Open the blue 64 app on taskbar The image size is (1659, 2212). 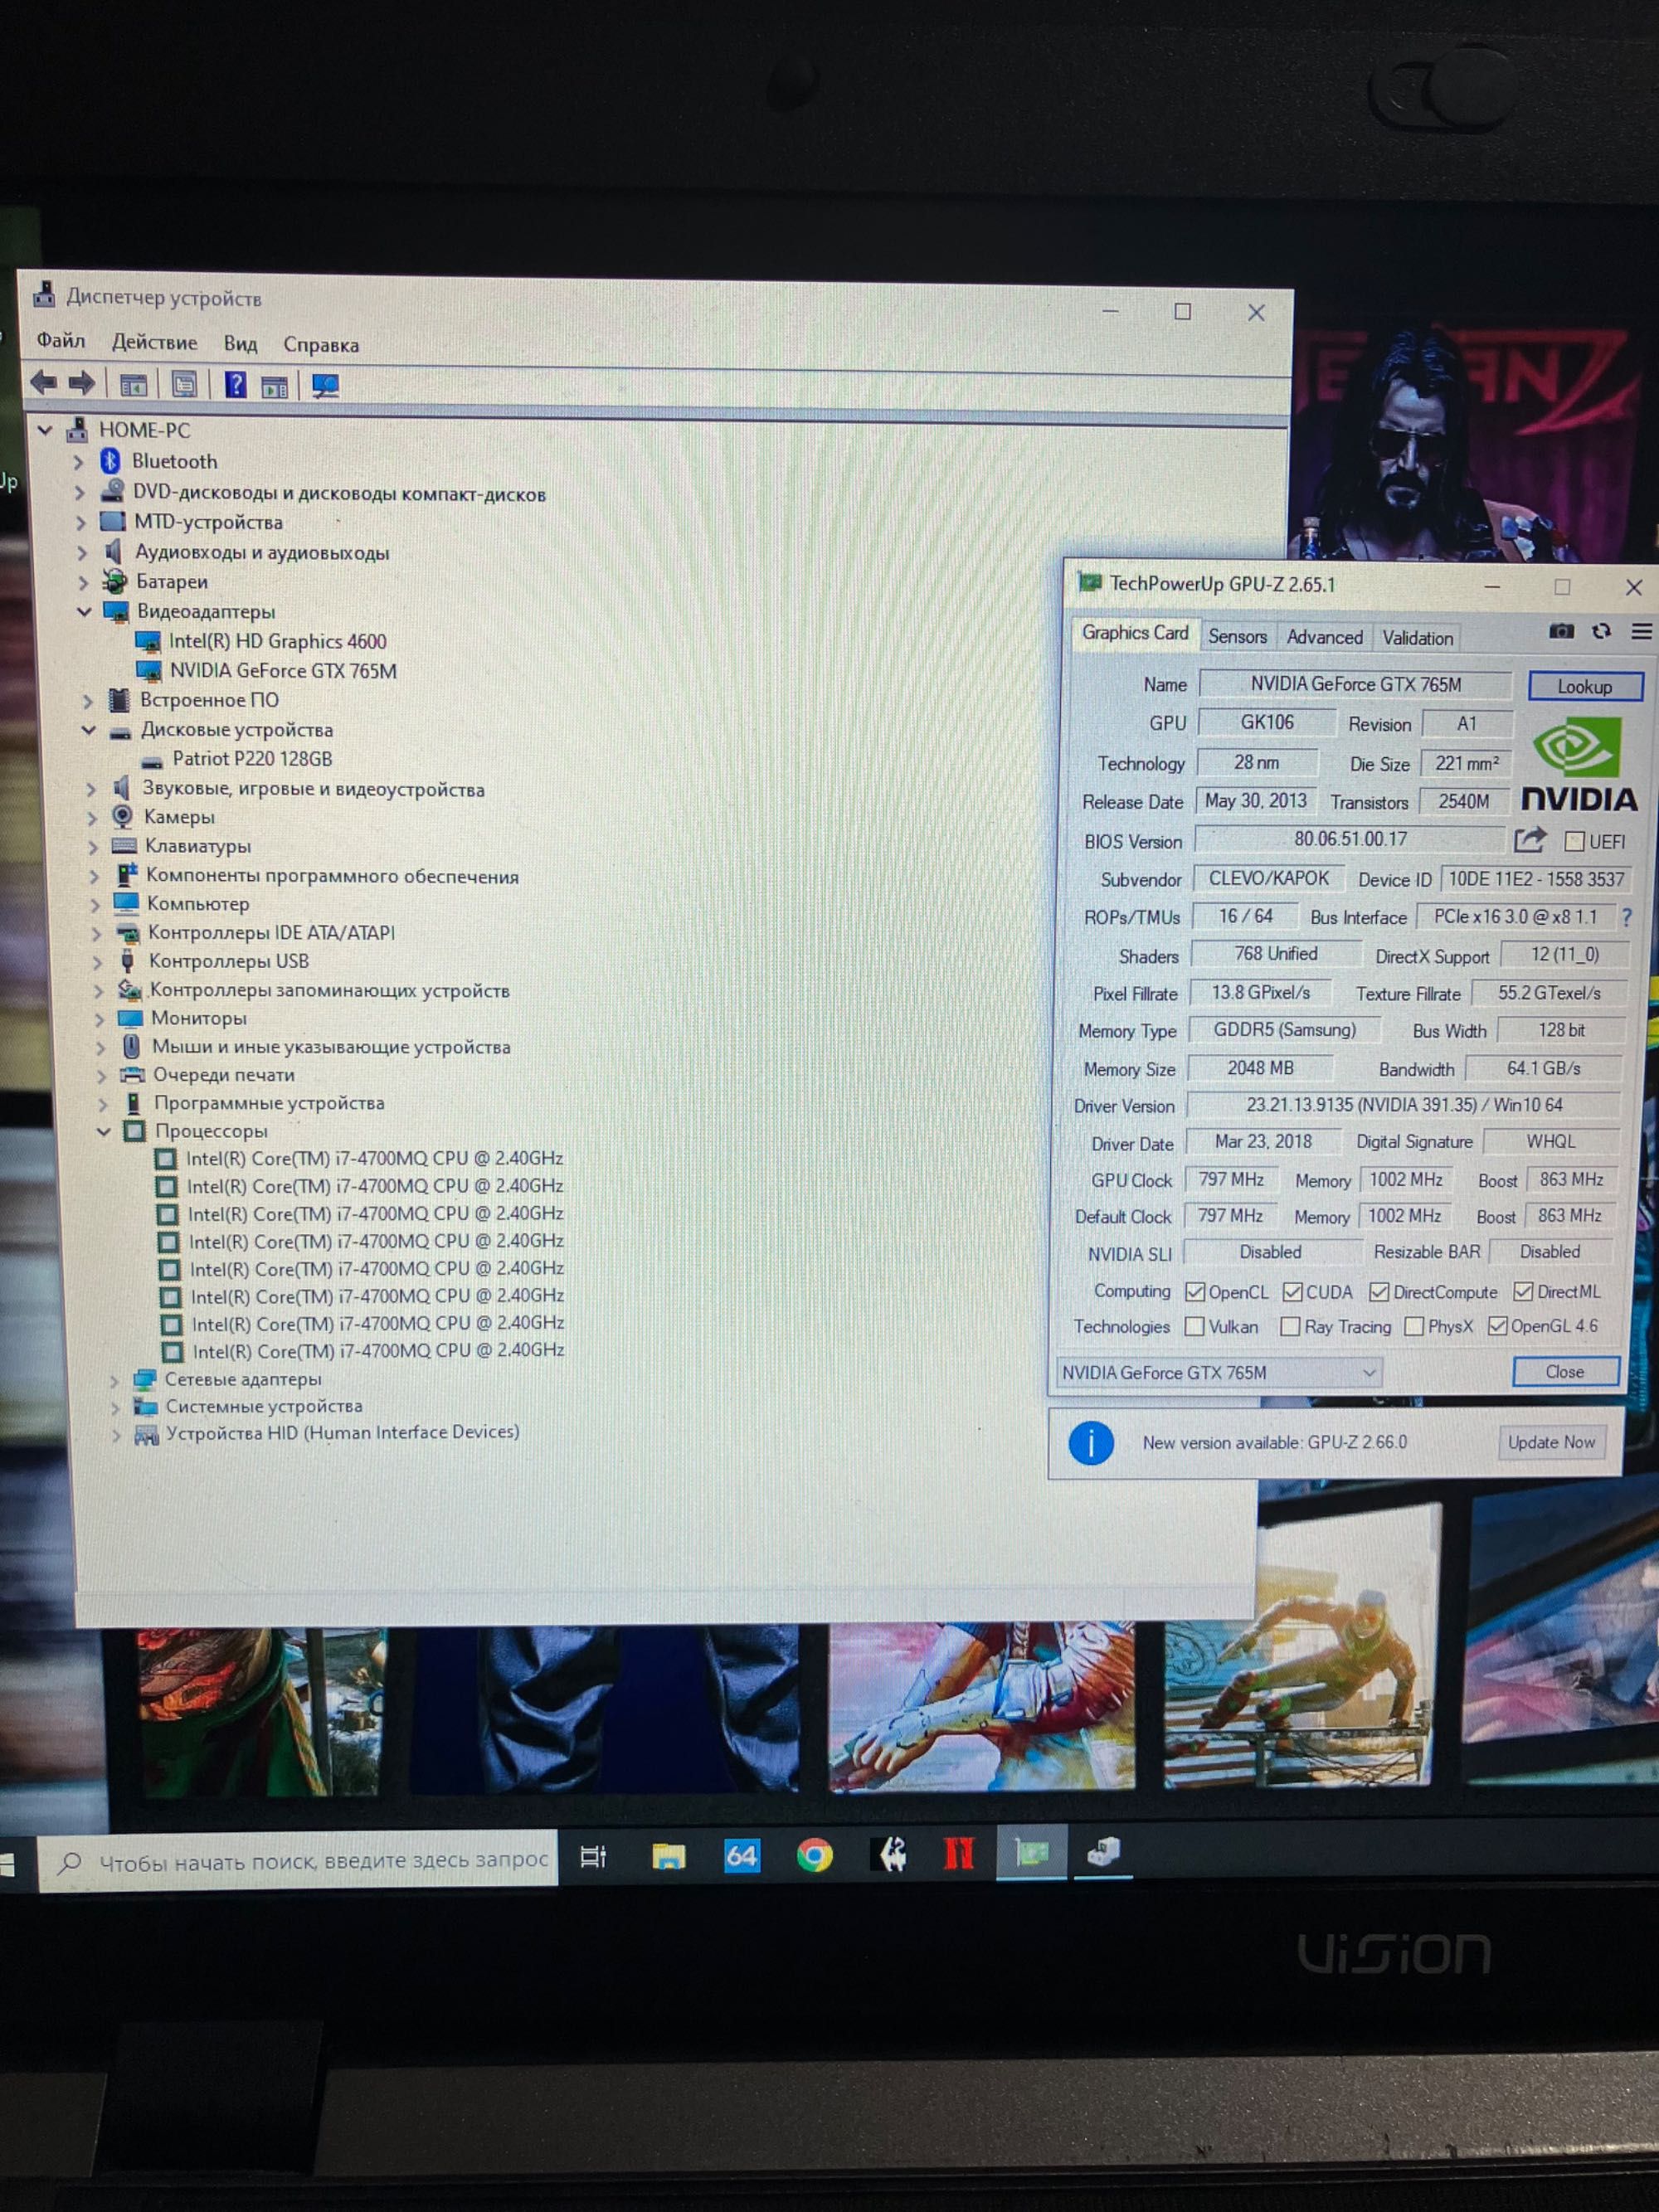click(741, 1856)
